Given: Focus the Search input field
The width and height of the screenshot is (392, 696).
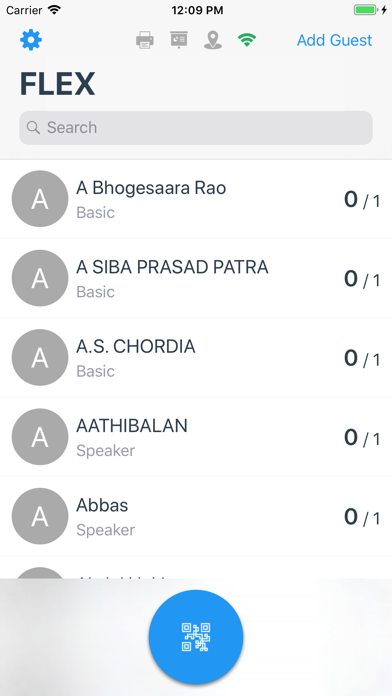Looking at the screenshot, I should pos(196,127).
